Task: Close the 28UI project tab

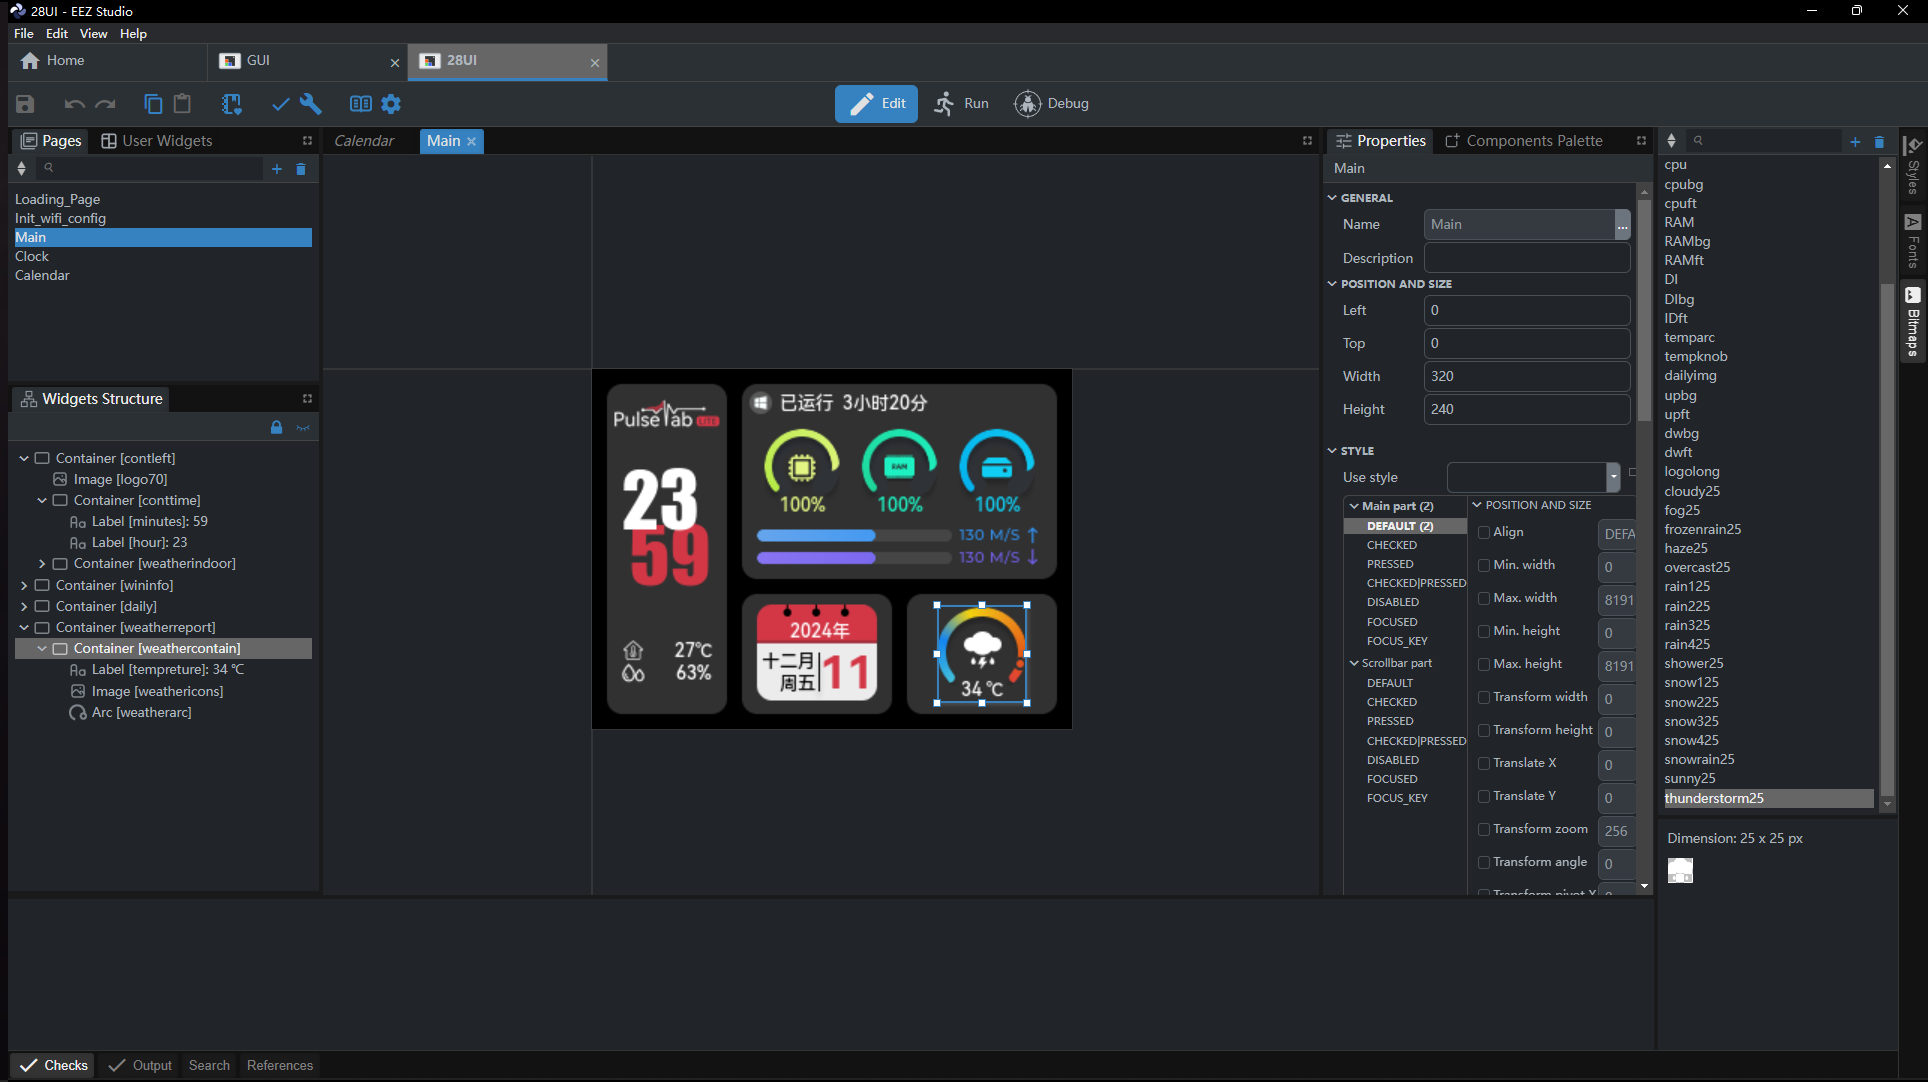Action: tap(595, 62)
